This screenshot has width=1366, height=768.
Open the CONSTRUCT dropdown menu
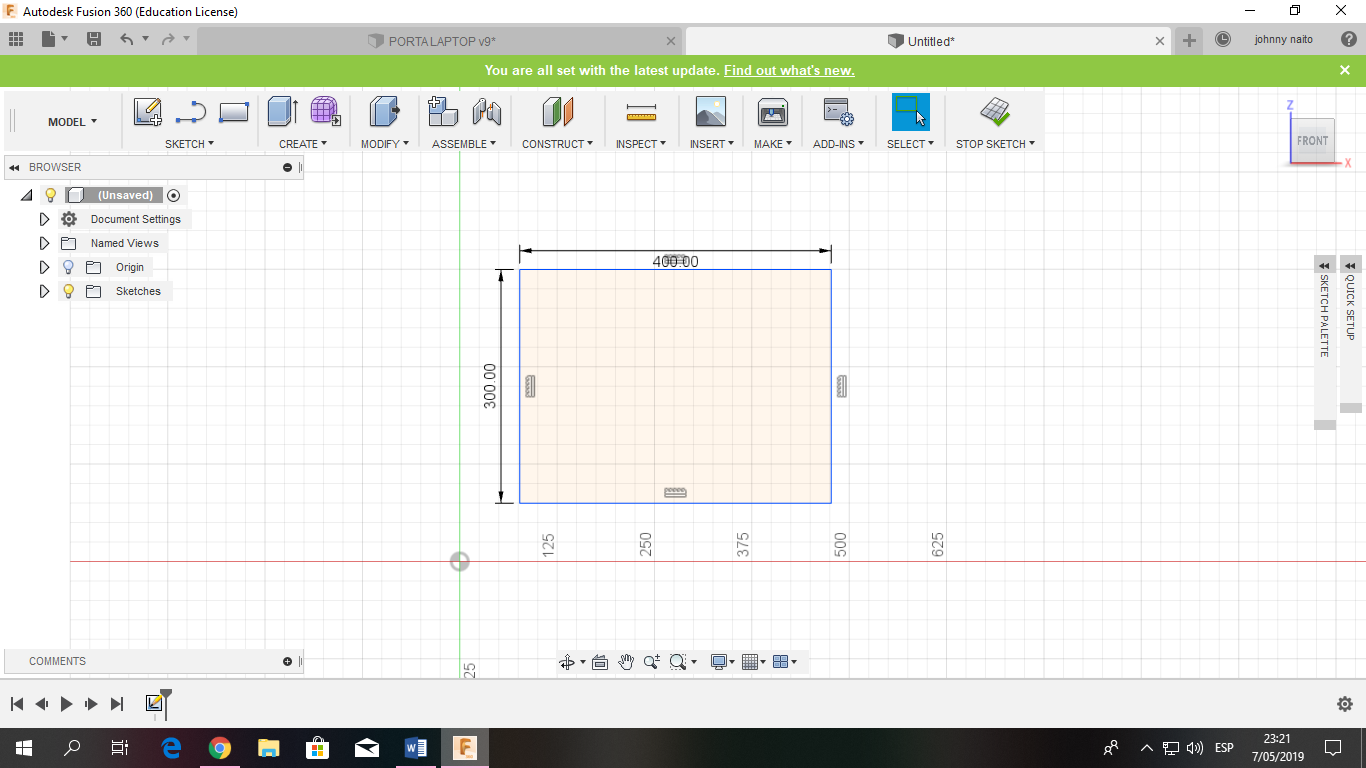point(557,144)
